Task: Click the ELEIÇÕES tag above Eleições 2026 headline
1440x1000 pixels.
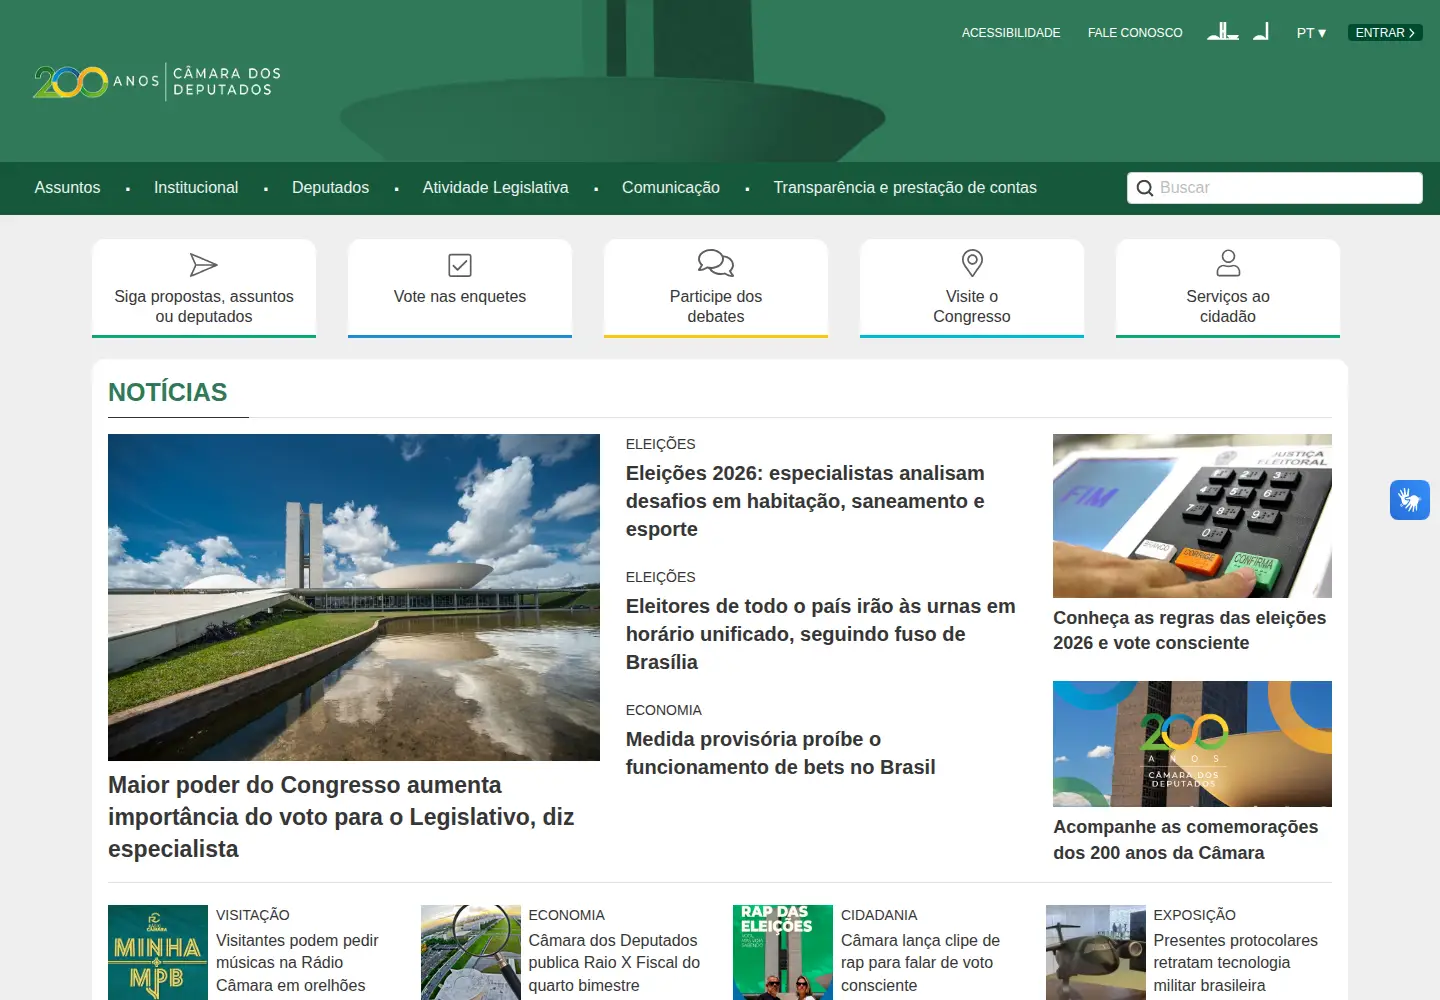Action: (x=661, y=444)
